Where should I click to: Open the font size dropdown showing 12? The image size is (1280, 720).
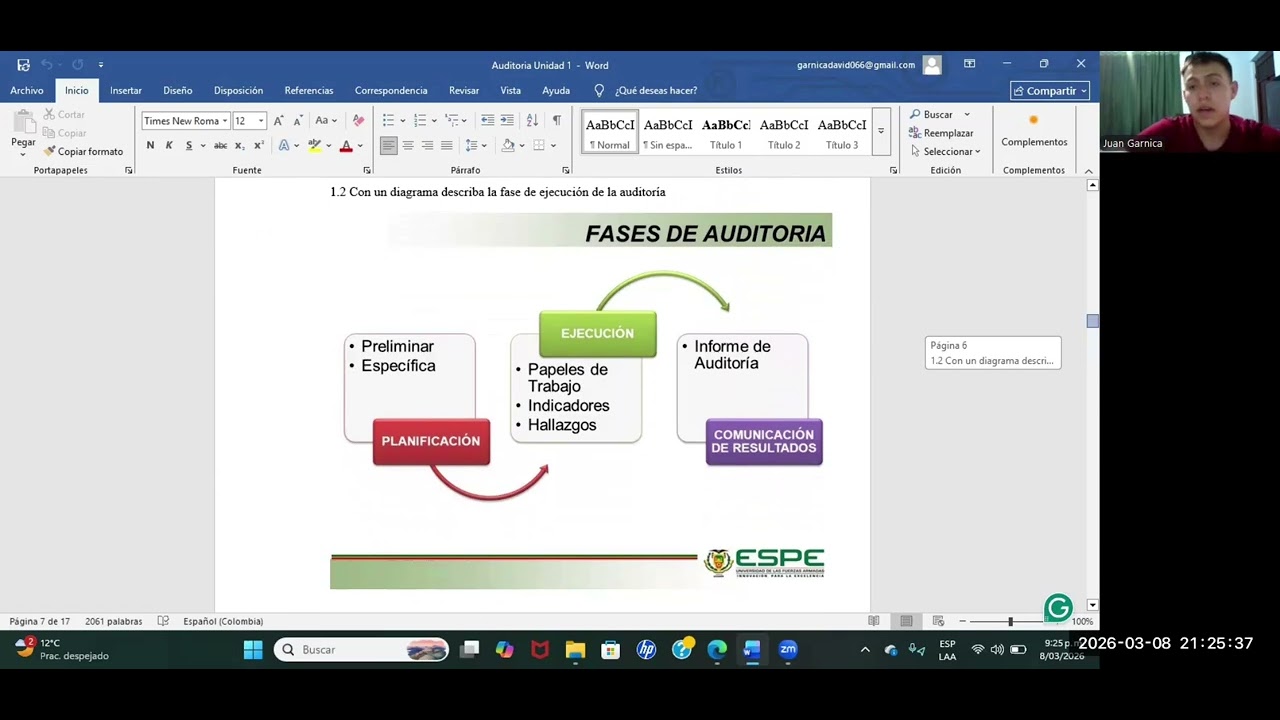pos(261,121)
